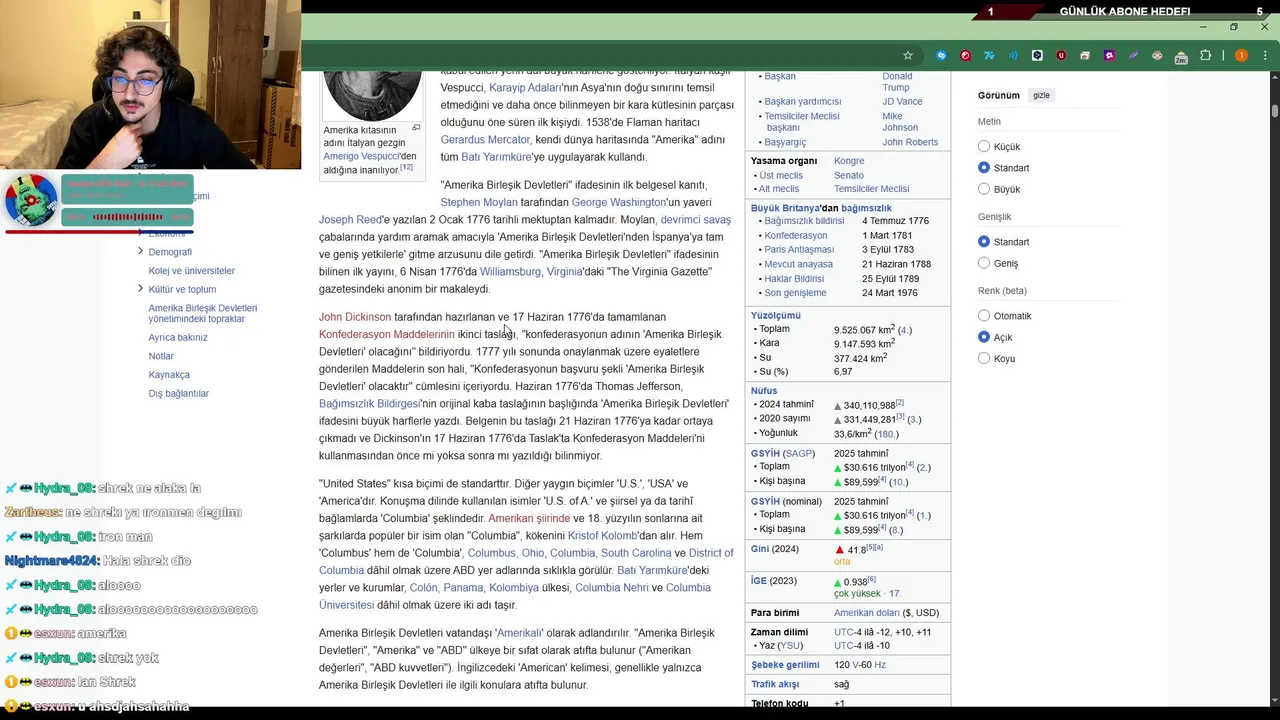Open the stacked-windows extension icon
Viewport: 1280px width, 720px height.
click(x=1085, y=56)
